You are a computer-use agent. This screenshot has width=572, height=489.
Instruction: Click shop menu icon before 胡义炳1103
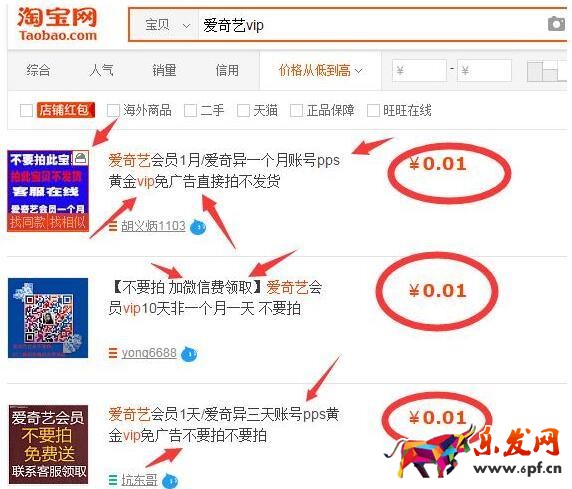coord(113,227)
